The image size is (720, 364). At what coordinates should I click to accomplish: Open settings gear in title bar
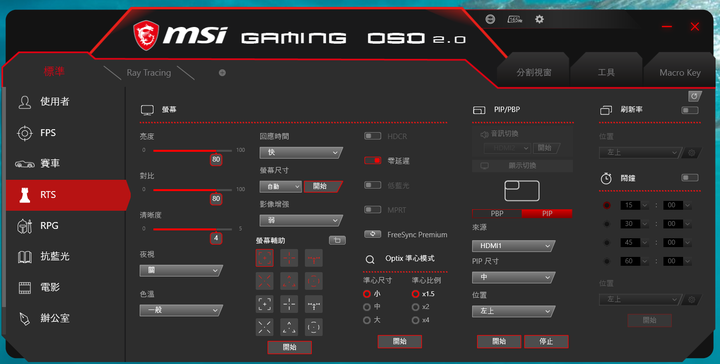click(x=540, y=19)
